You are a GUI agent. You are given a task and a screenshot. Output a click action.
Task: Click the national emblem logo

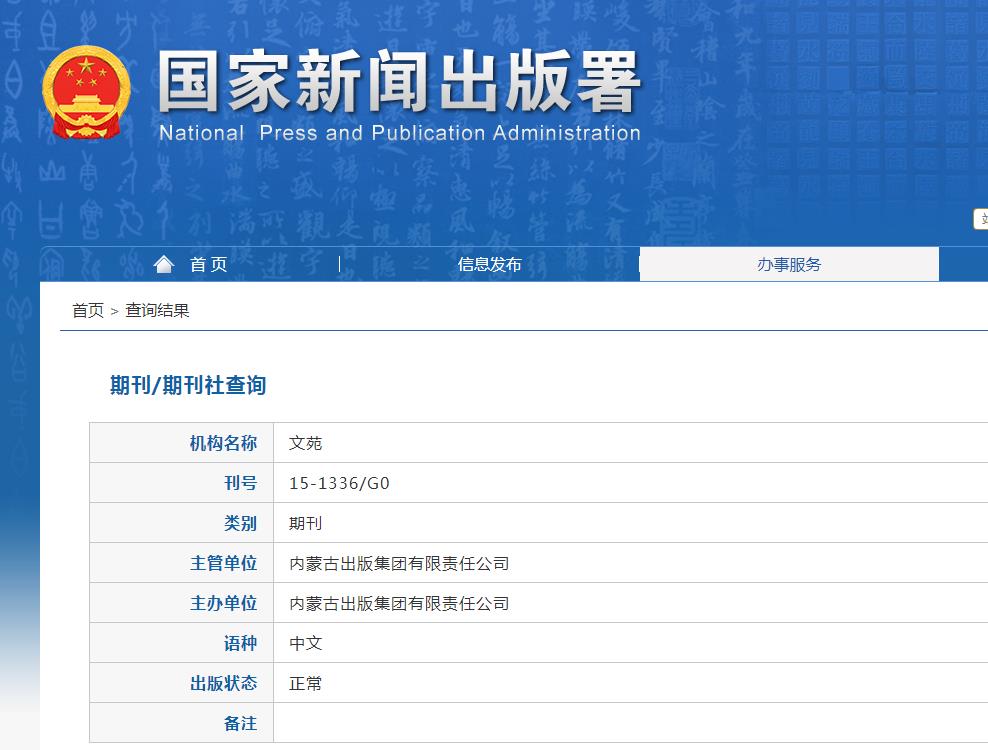click(88, 90)
